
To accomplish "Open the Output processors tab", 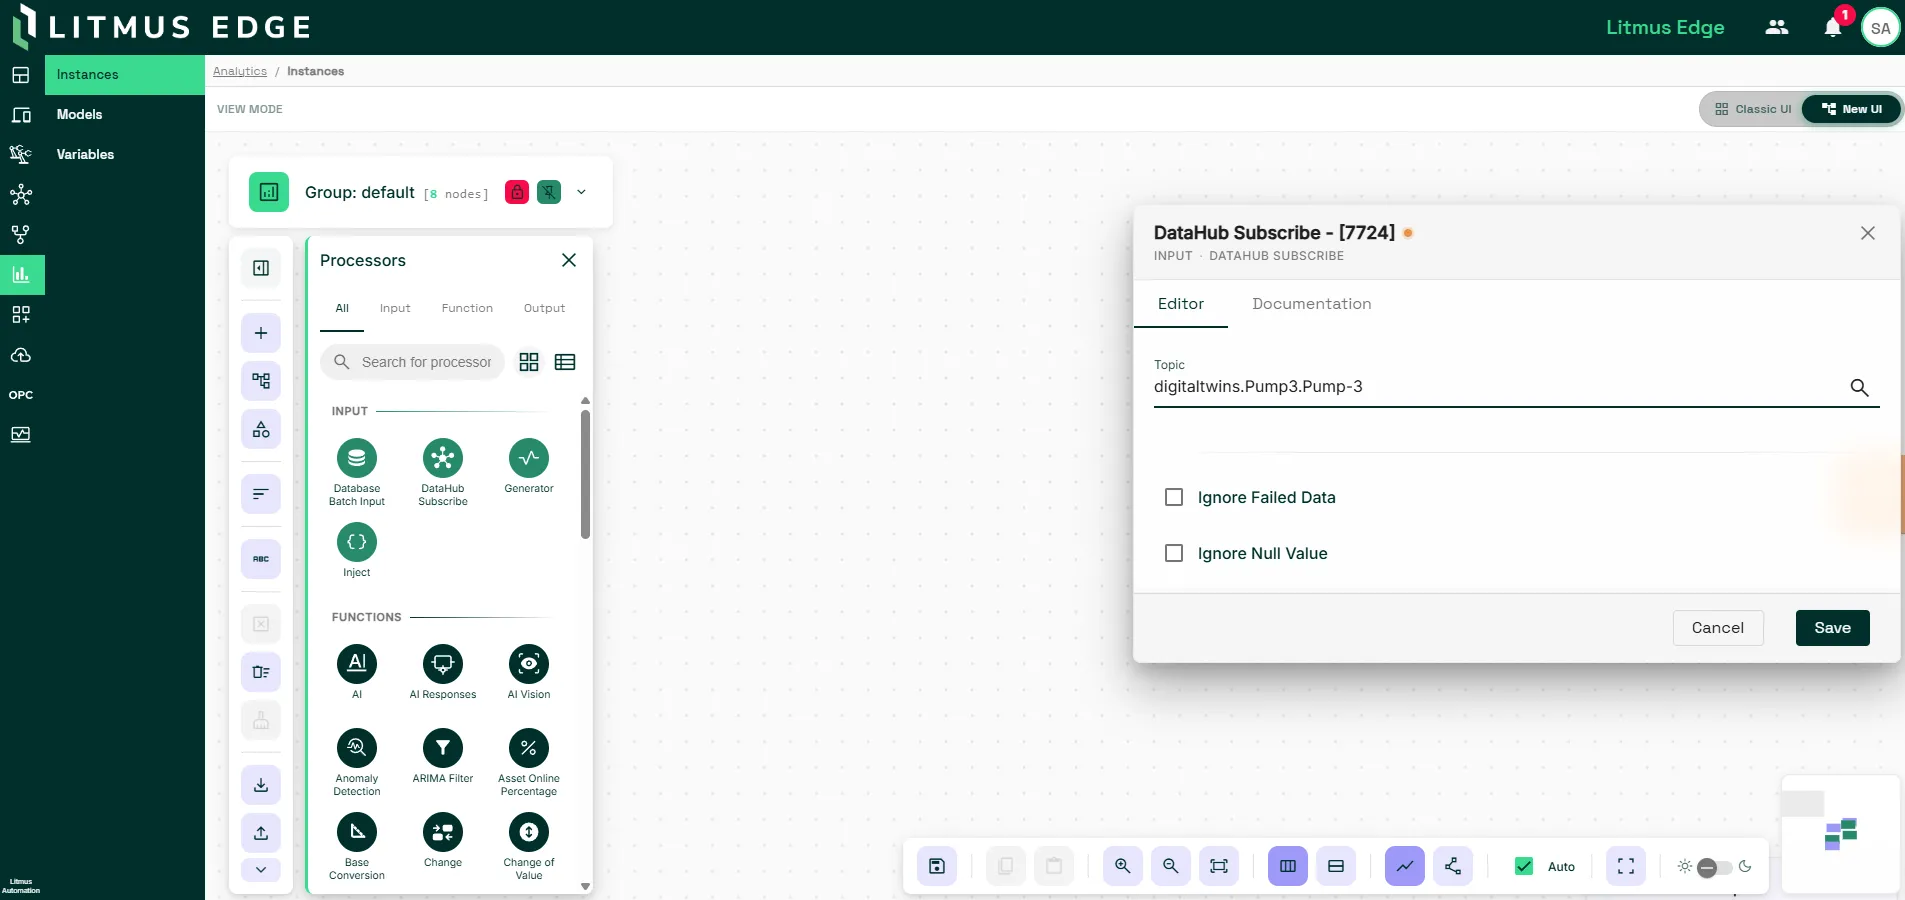I will [544, 308].
